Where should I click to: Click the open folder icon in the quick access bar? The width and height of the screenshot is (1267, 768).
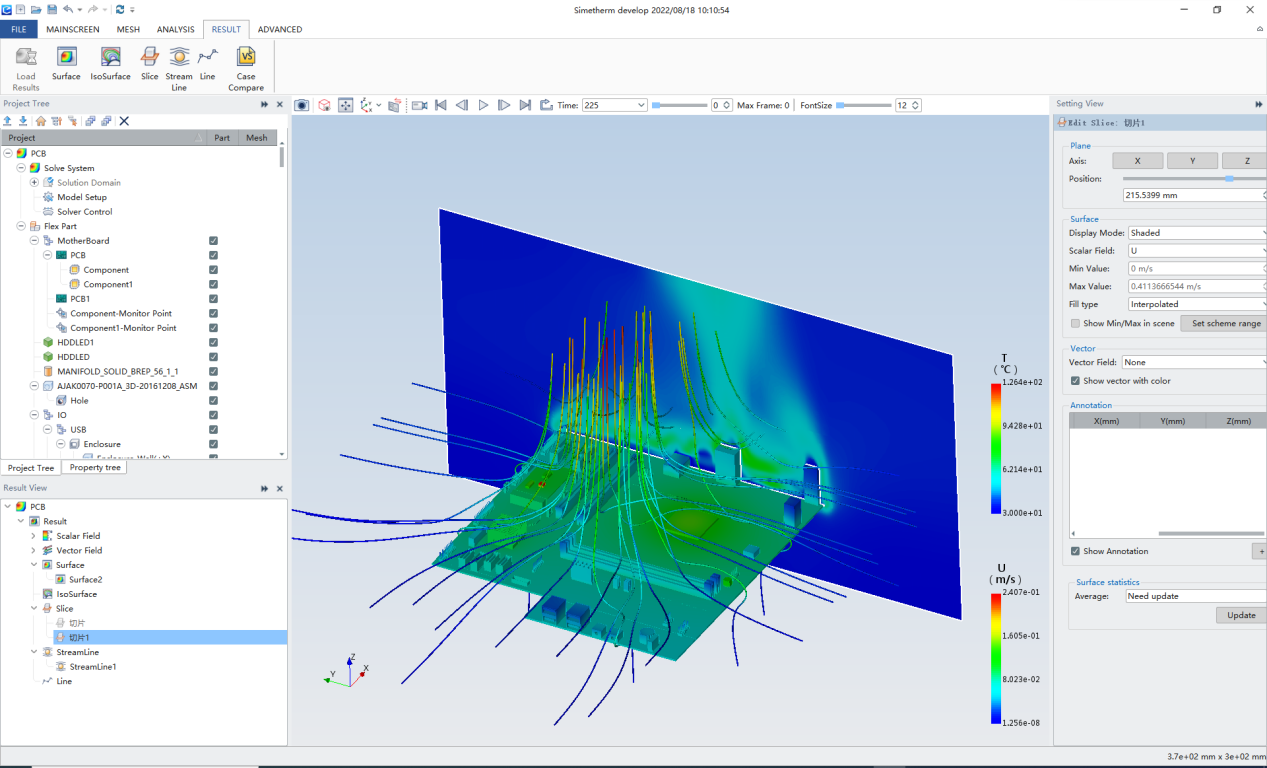click(36, 9)
